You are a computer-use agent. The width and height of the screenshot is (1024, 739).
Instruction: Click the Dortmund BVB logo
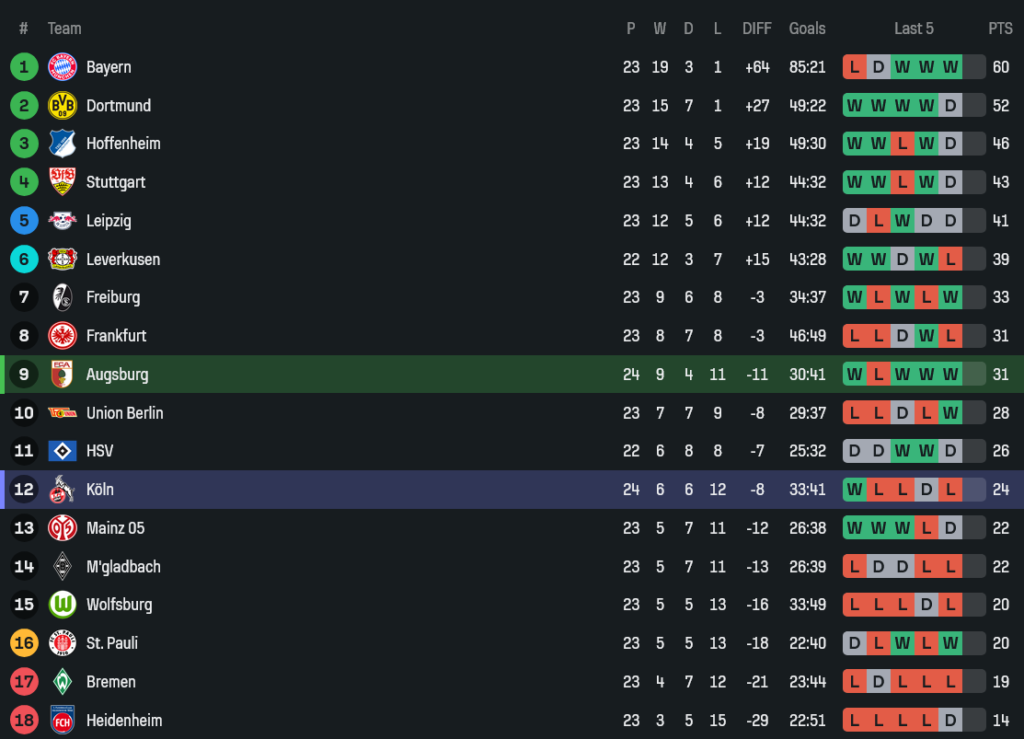click(62, 105)
